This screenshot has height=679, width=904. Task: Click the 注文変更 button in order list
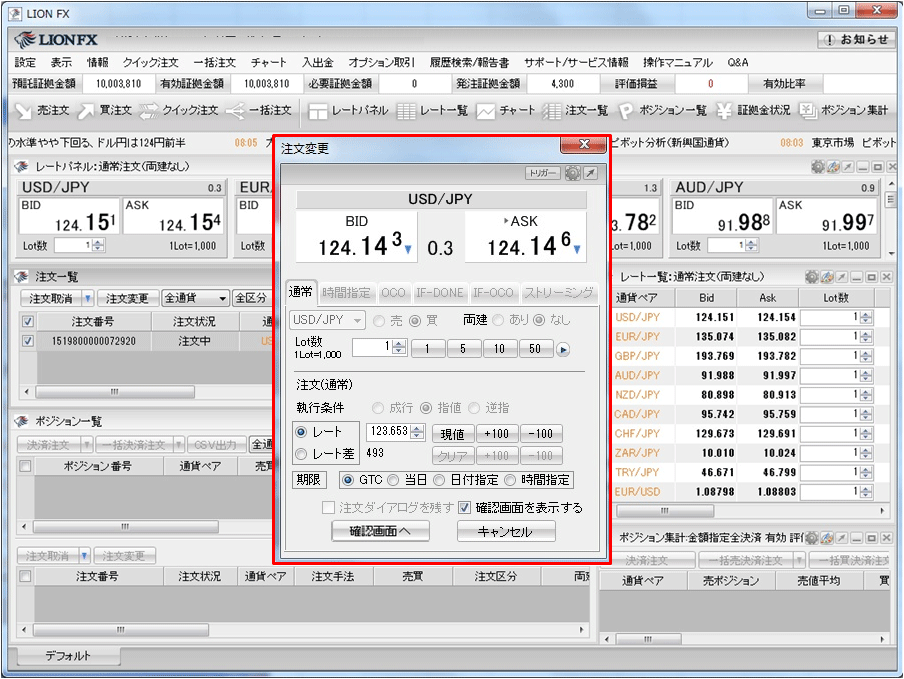[127, 298]
